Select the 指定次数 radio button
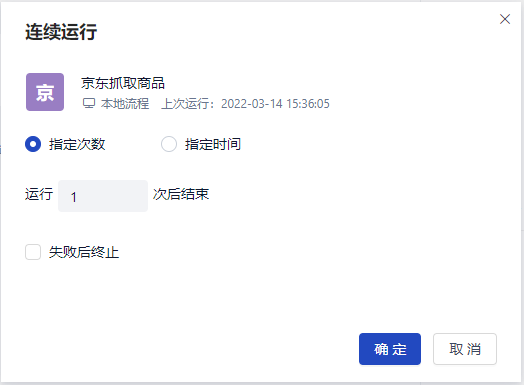The image size is (524, 385). tap(33, 144)
